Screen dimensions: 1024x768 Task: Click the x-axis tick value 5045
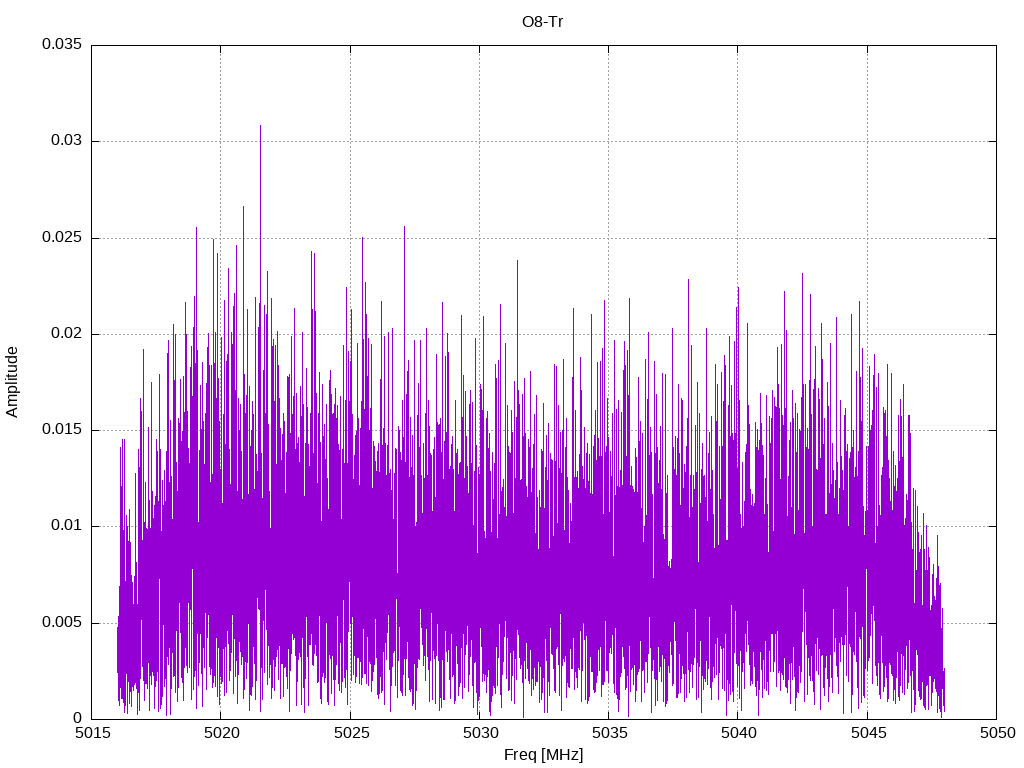point(868,733)
